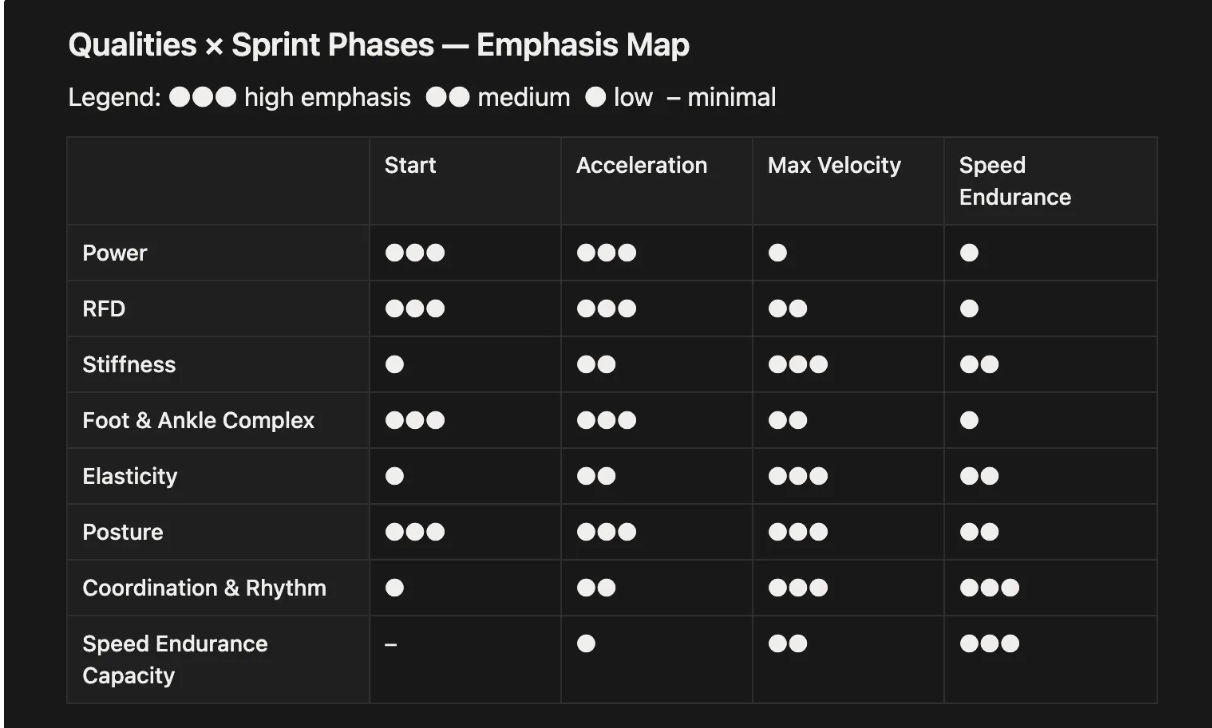Click the high emphasis dots in the legend
This screenshot has width=1212, height=728.
coord(202,98)
